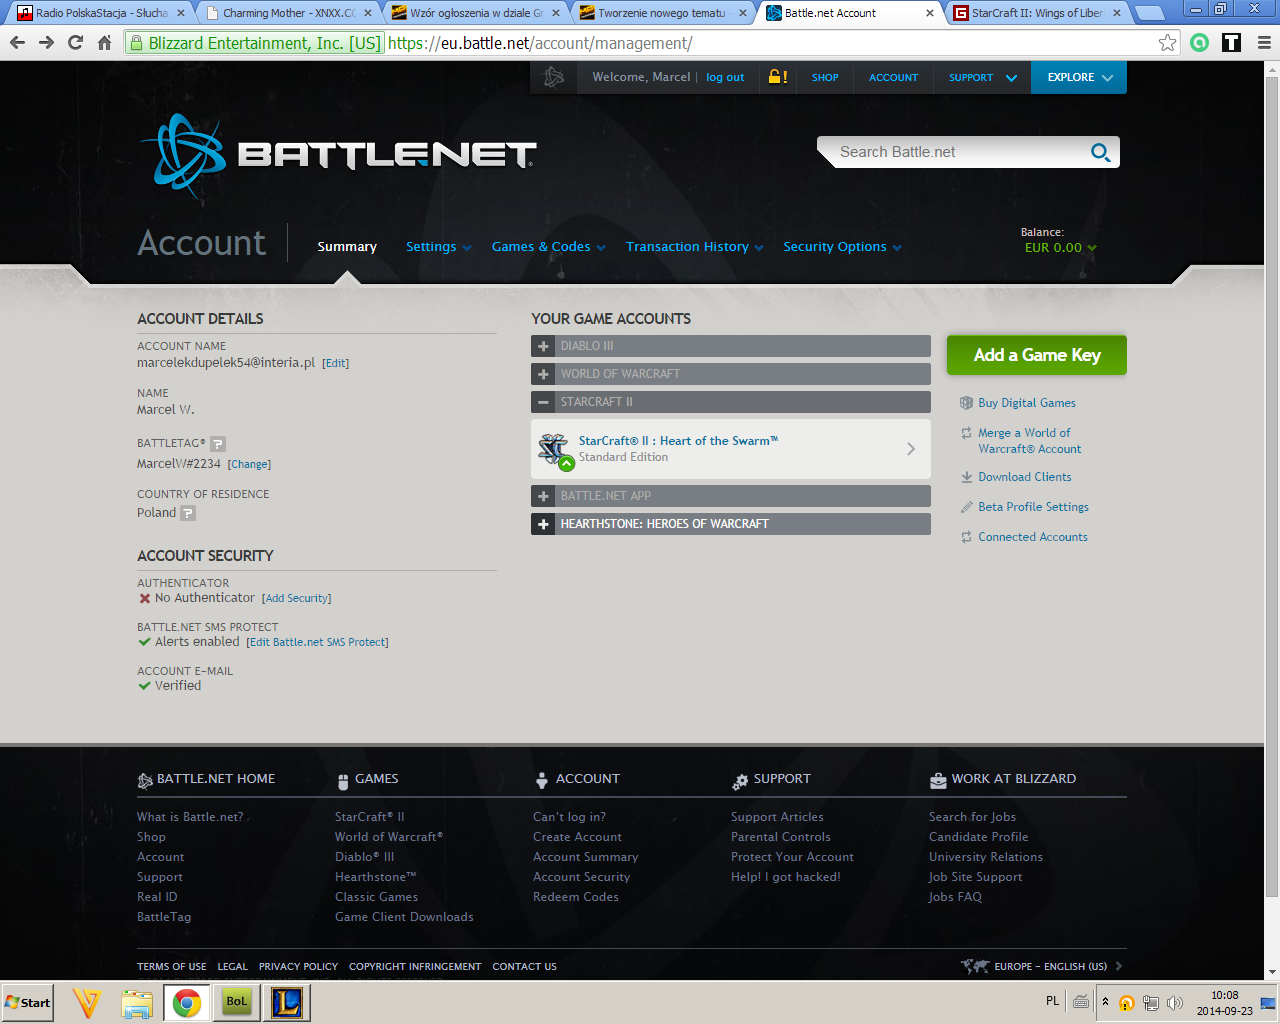Click the Add a Game Key button
Screen dimensions: 1280x1024
(x=1037, y=355)
